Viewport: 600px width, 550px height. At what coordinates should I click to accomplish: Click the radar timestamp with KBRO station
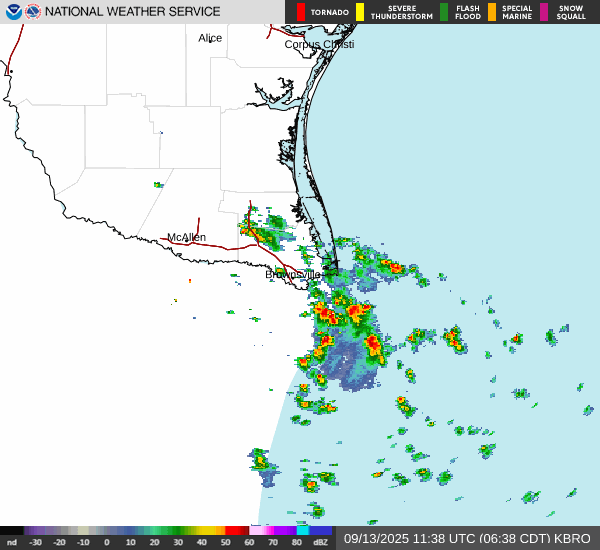click(467, 538)
